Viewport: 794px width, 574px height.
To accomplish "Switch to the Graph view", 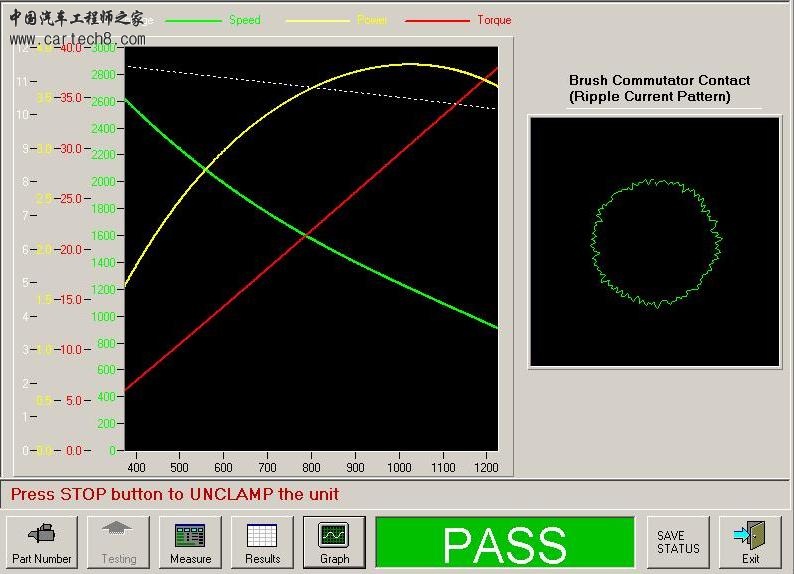I will coord(334,543).
